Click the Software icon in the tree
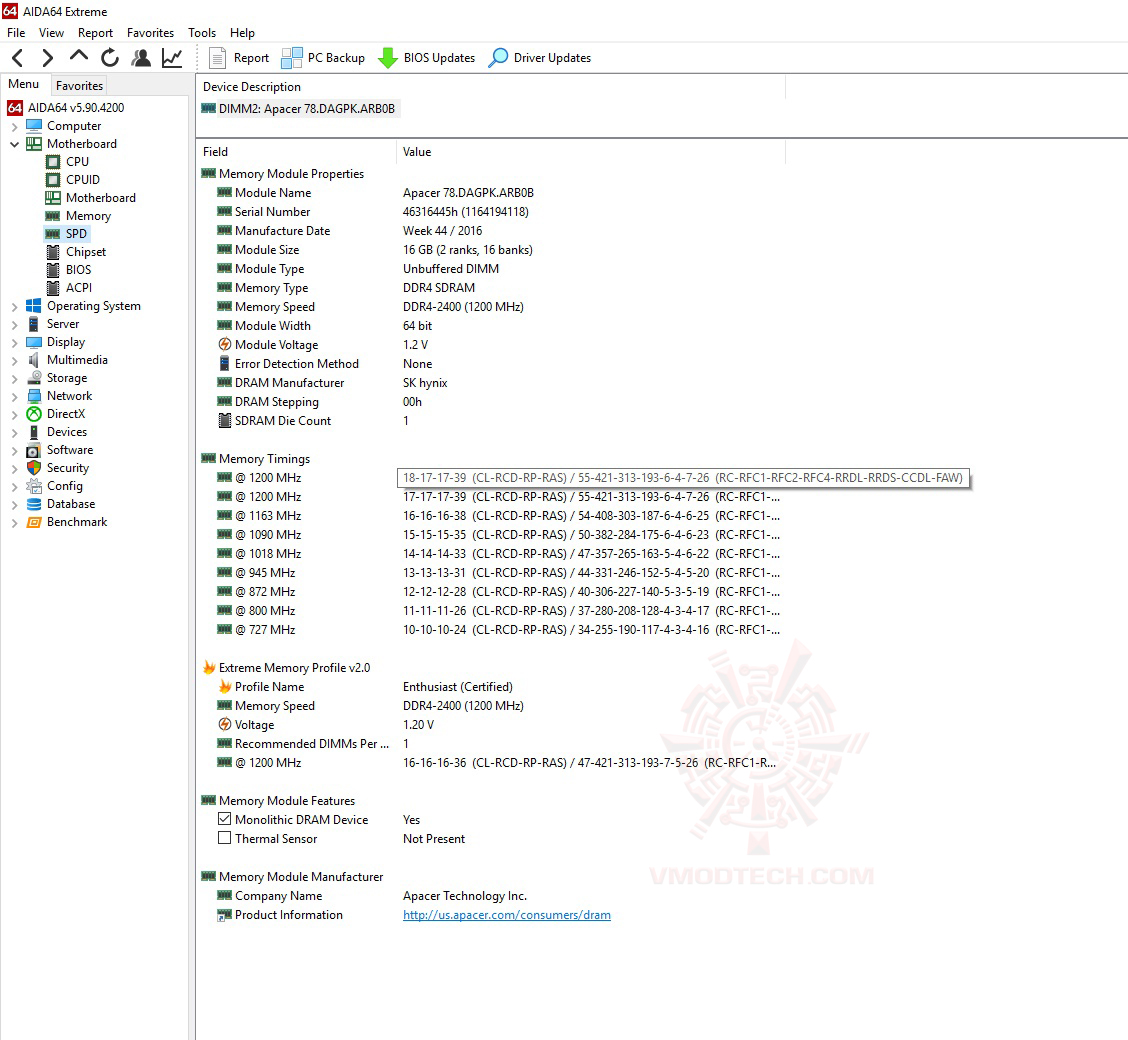Viewport: 1128px width, 1040px height. (34, 450)
